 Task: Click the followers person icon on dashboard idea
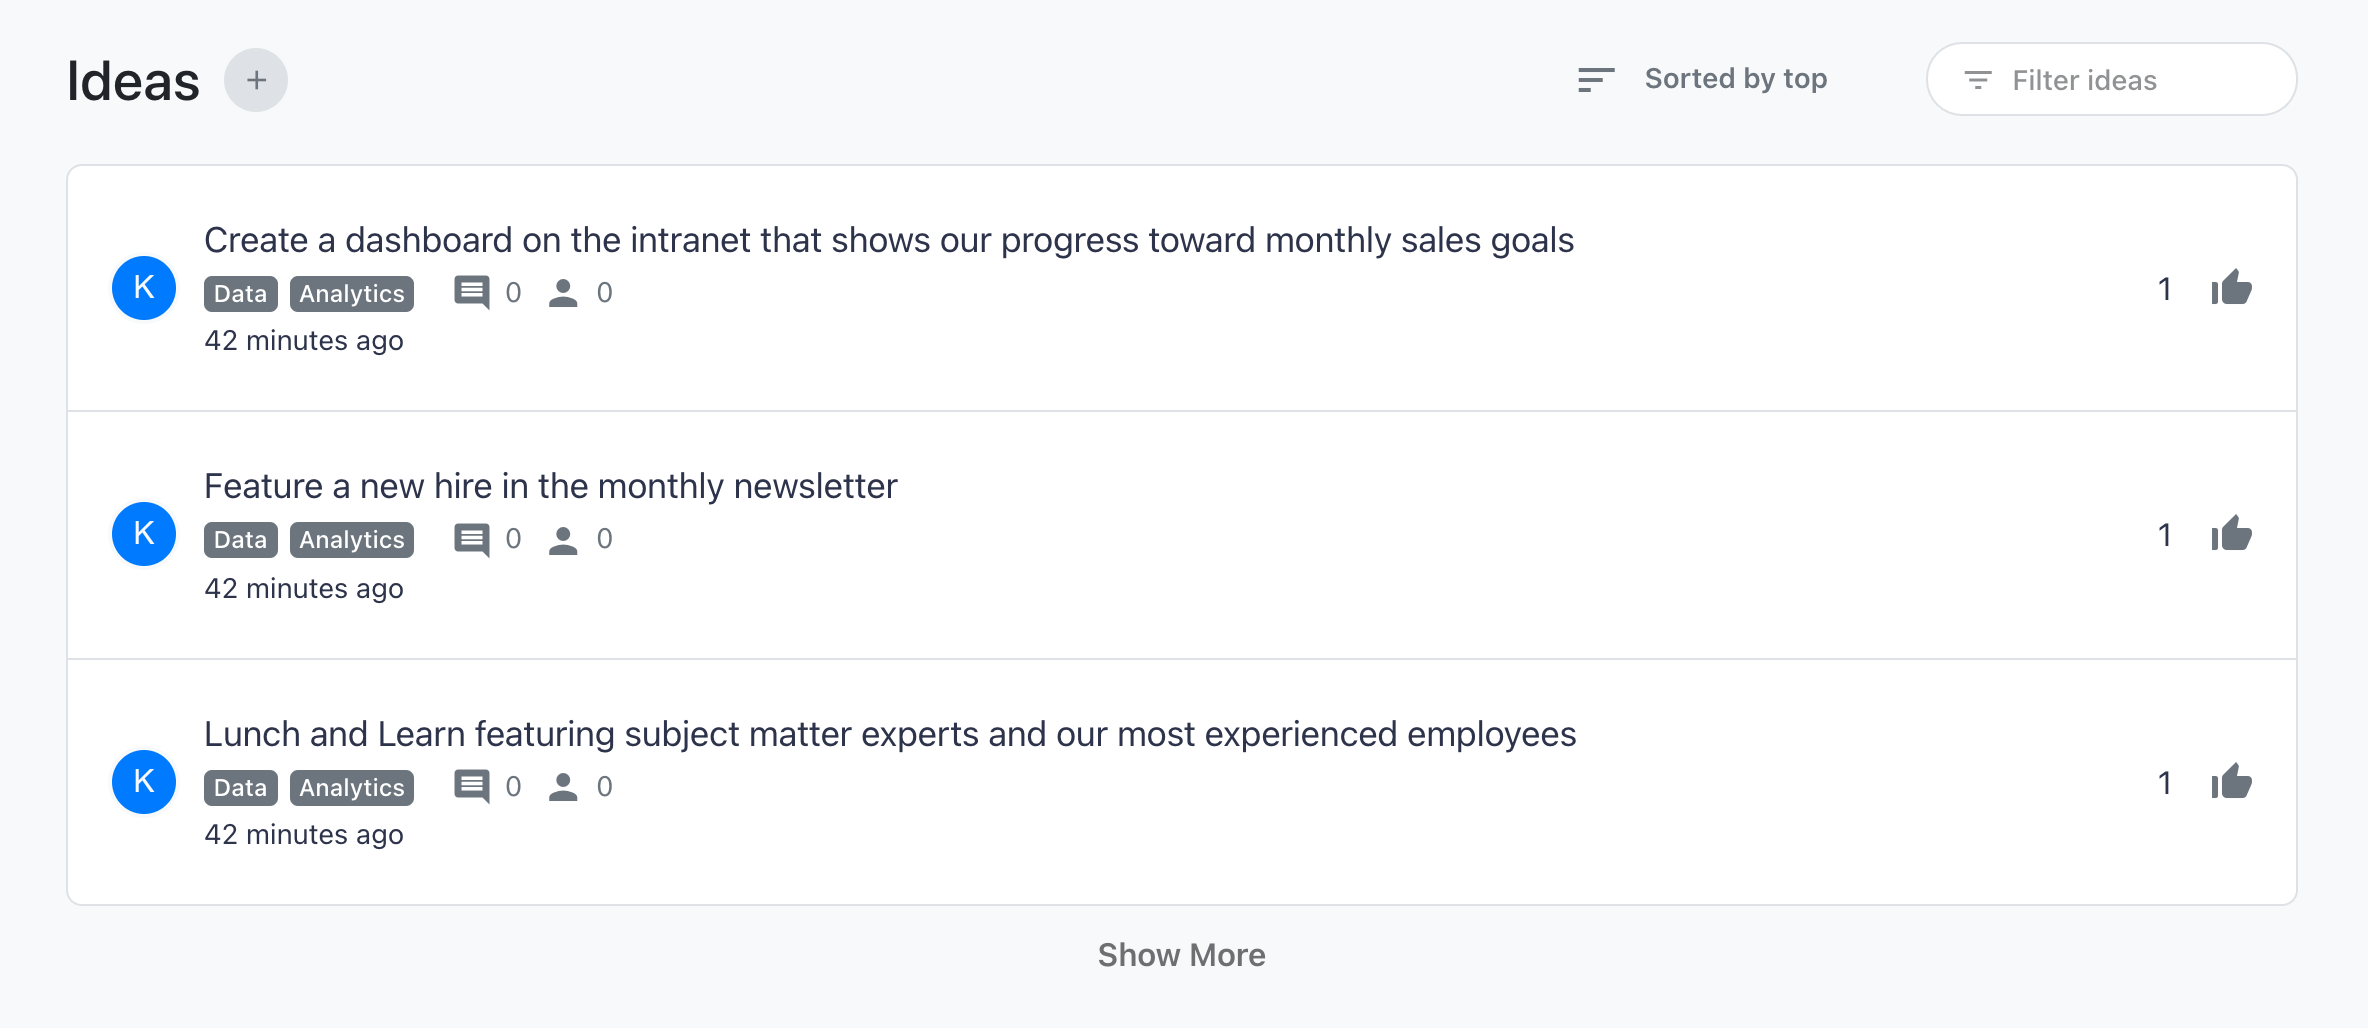coord(563,293)
